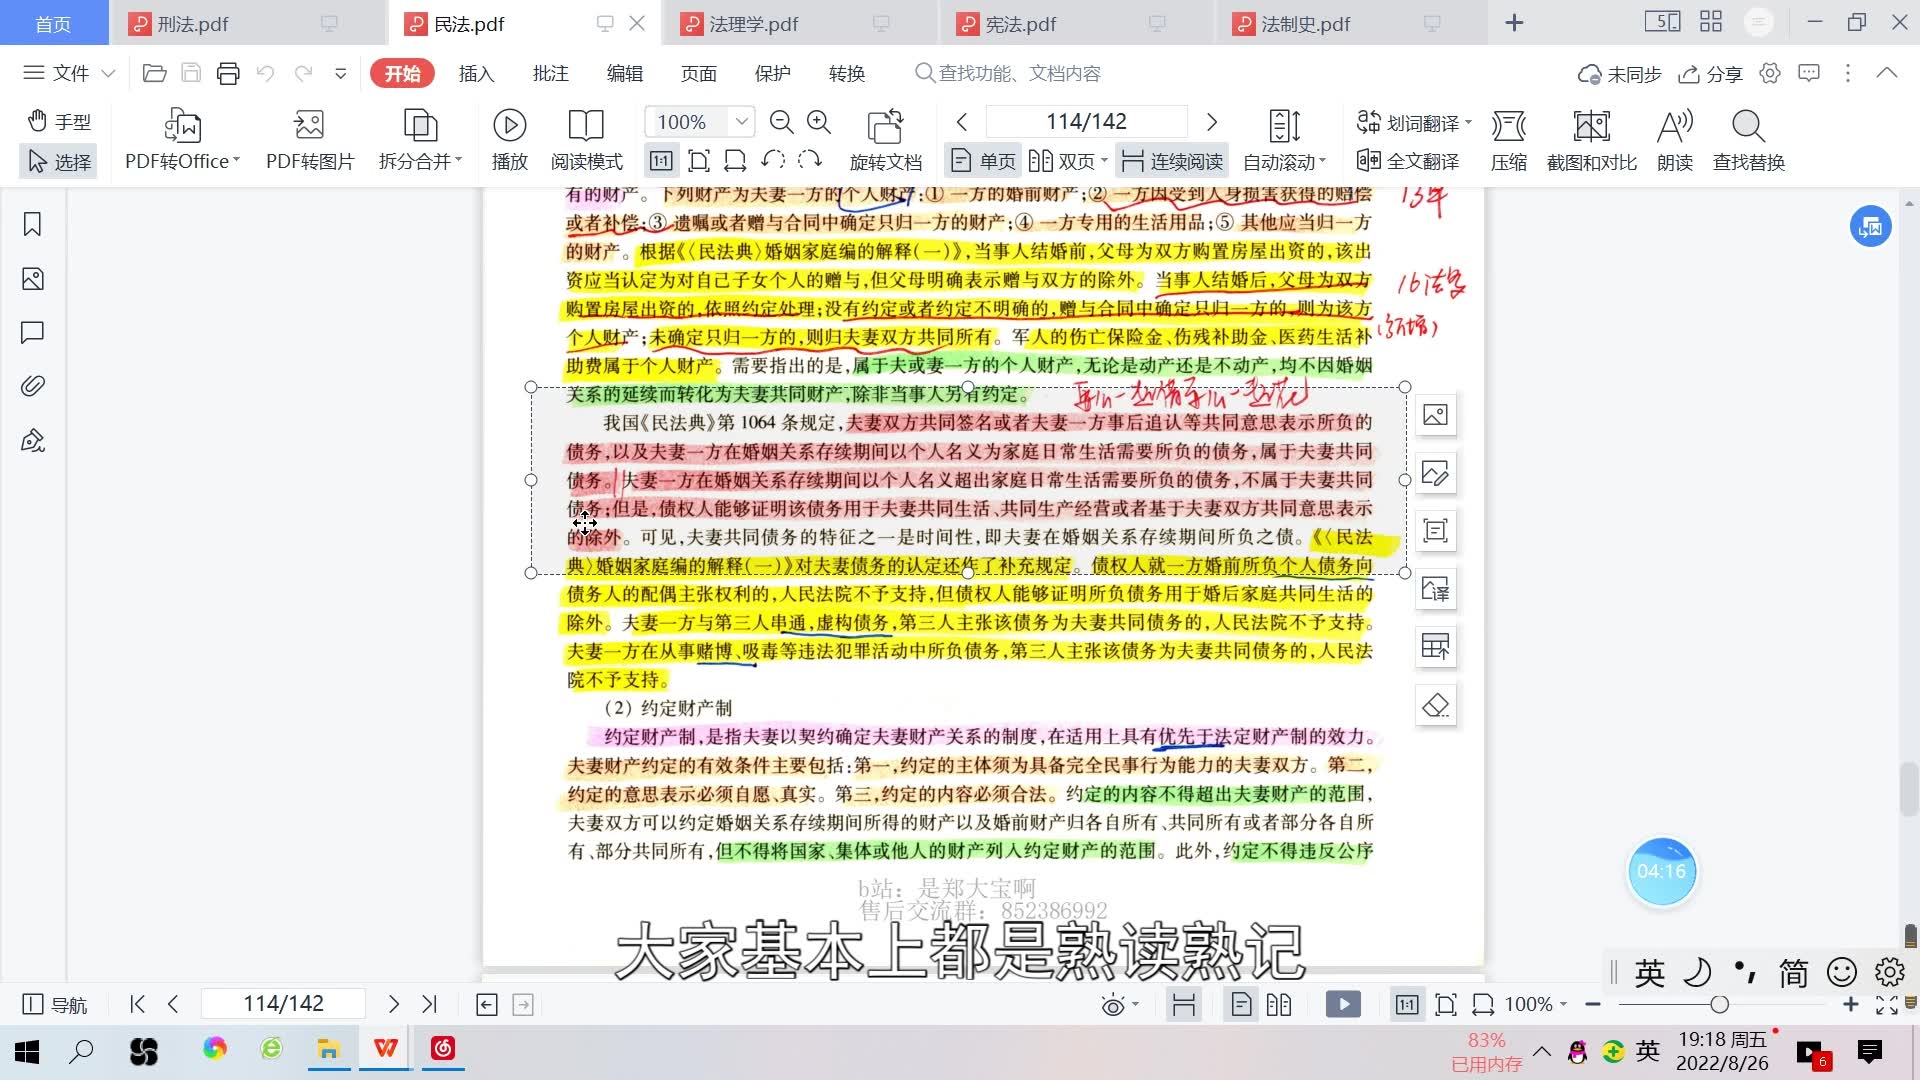The height and width of the screenshot is (1080, 1920).
Task: Toggle 连续阅读 continuous reading
Action: (1173, 161)
